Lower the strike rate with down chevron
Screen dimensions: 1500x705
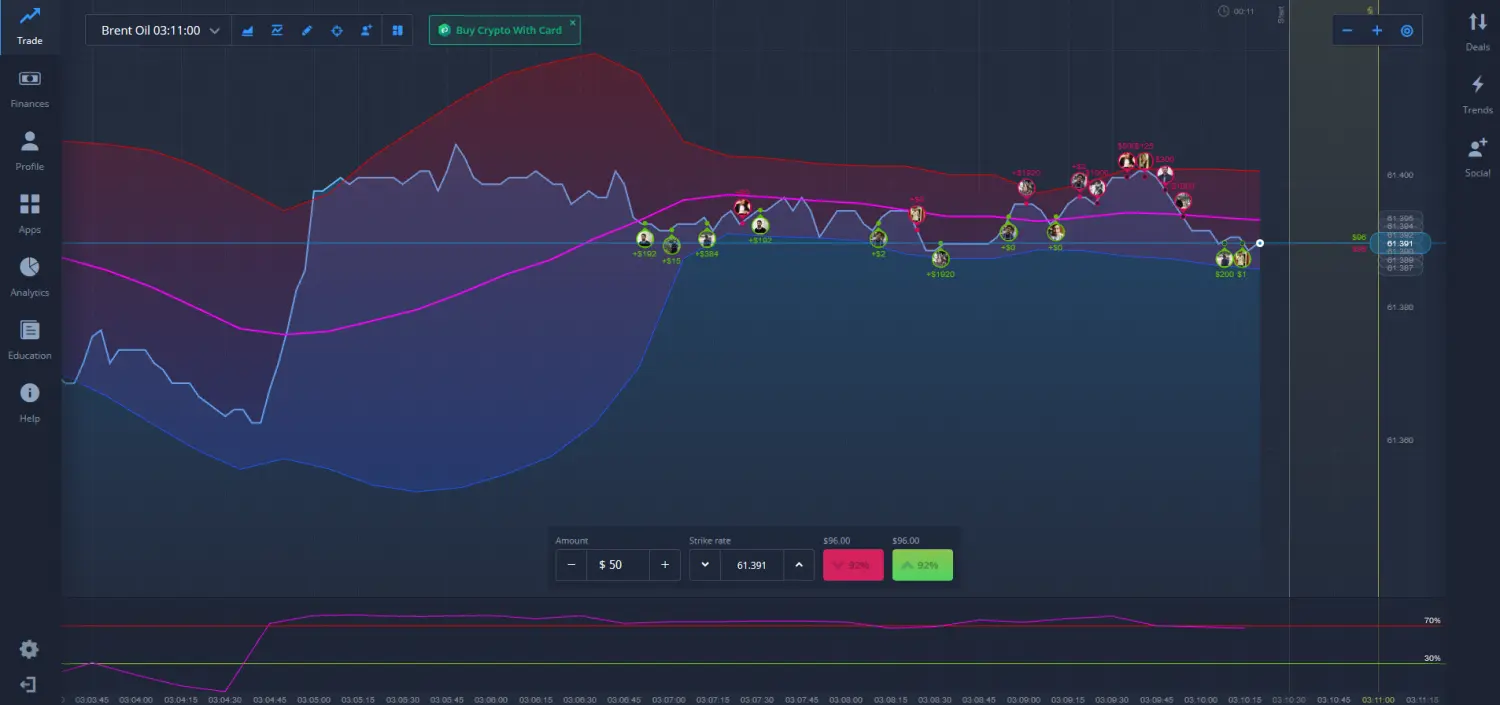pos(705,565)
